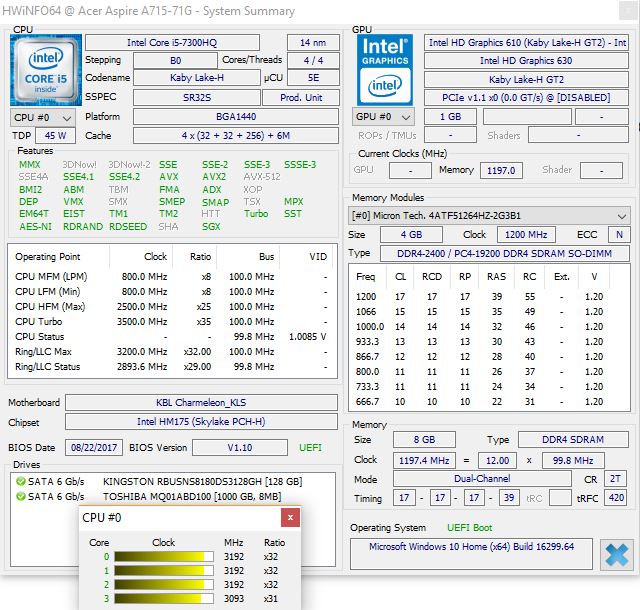640x610 pixels.
Task: Click the BGA1440 platform field
Action: 236,117
